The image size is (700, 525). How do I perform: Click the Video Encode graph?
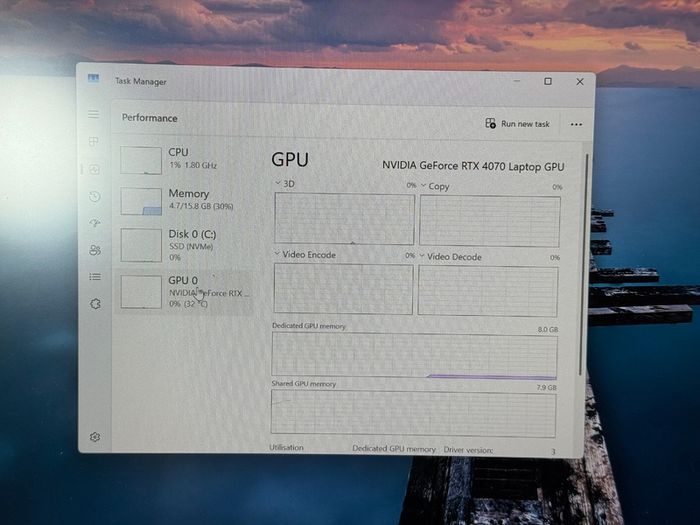343,289
